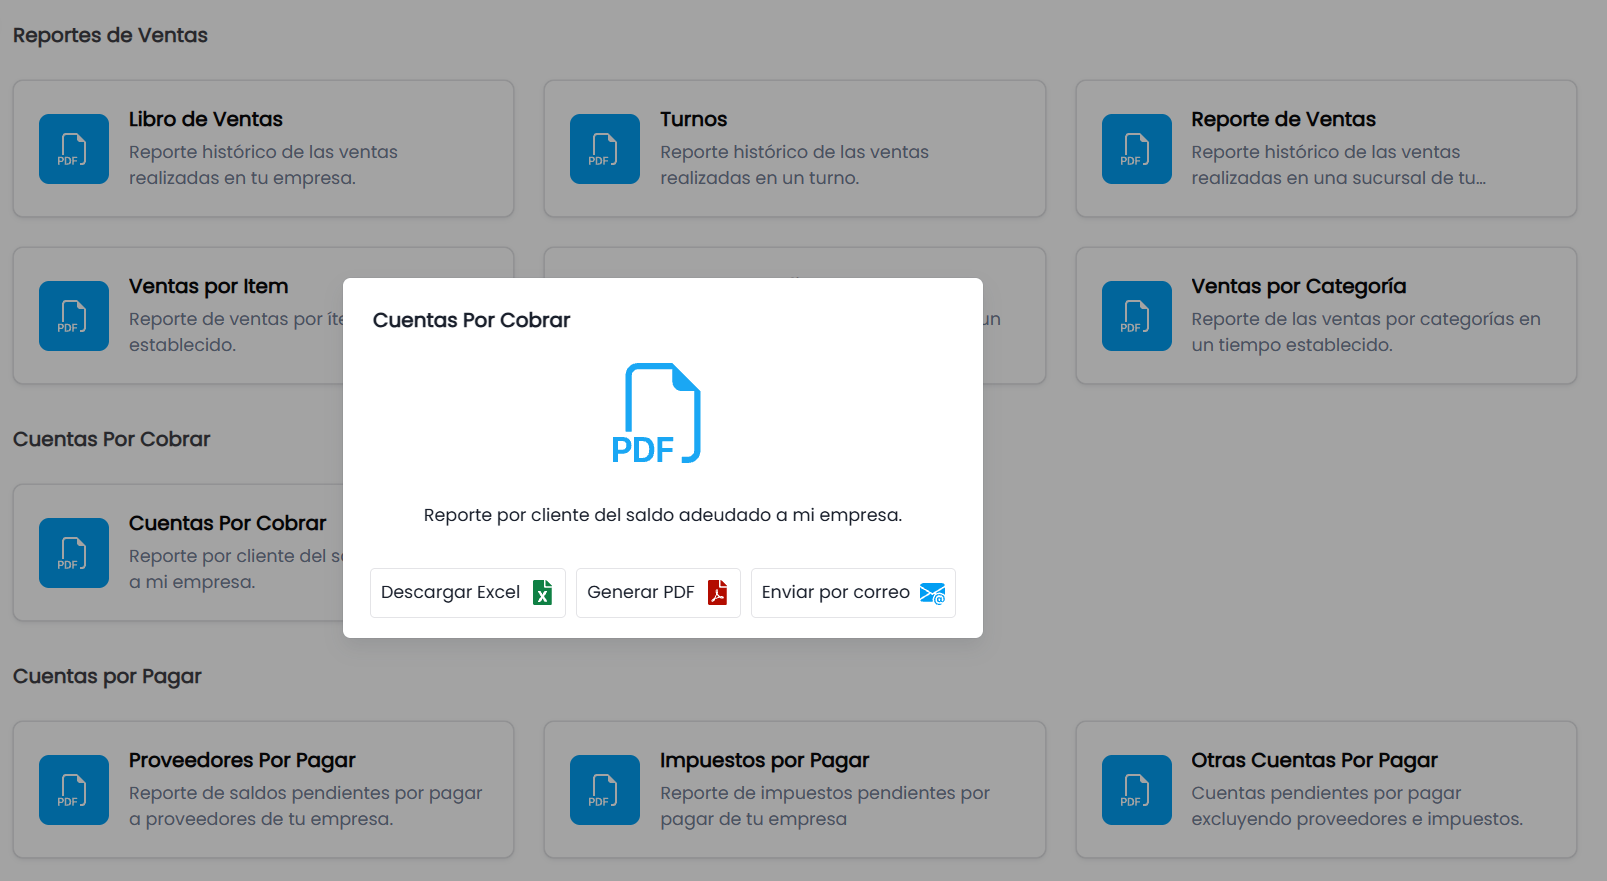Image resolution: width=1607 pixels, height=881 pixels.
Task: Open the PDF icon for Proveedores Por Pagar
Action: click(74, 790)
